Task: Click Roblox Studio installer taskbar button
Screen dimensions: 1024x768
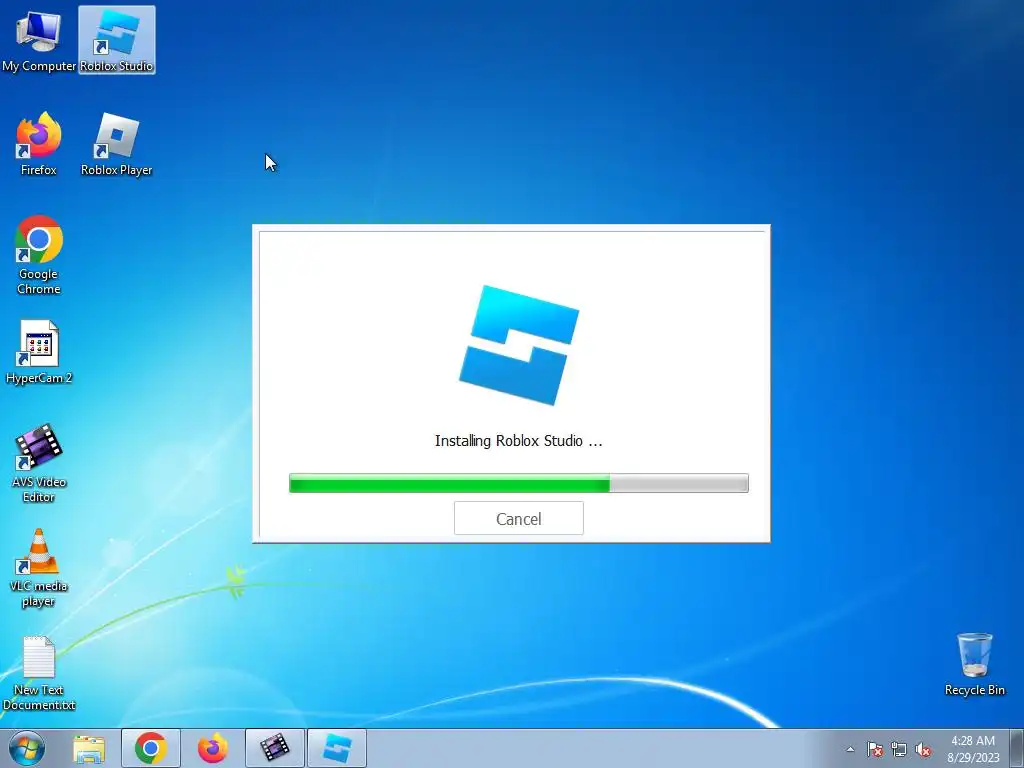Action: tap(337, 748)
